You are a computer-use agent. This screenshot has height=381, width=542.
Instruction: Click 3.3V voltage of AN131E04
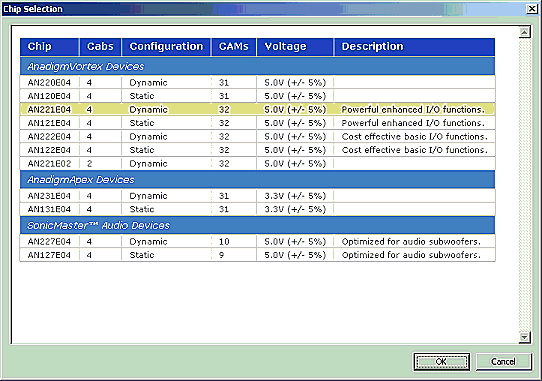click(x=295, y=209)
